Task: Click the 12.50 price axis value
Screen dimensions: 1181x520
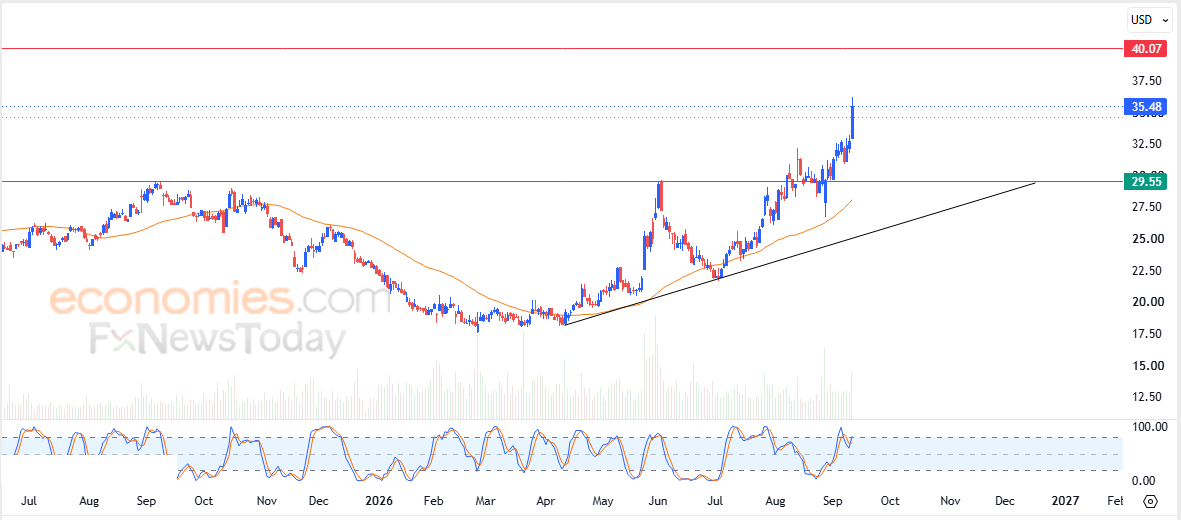Action: click(1145, 397)
